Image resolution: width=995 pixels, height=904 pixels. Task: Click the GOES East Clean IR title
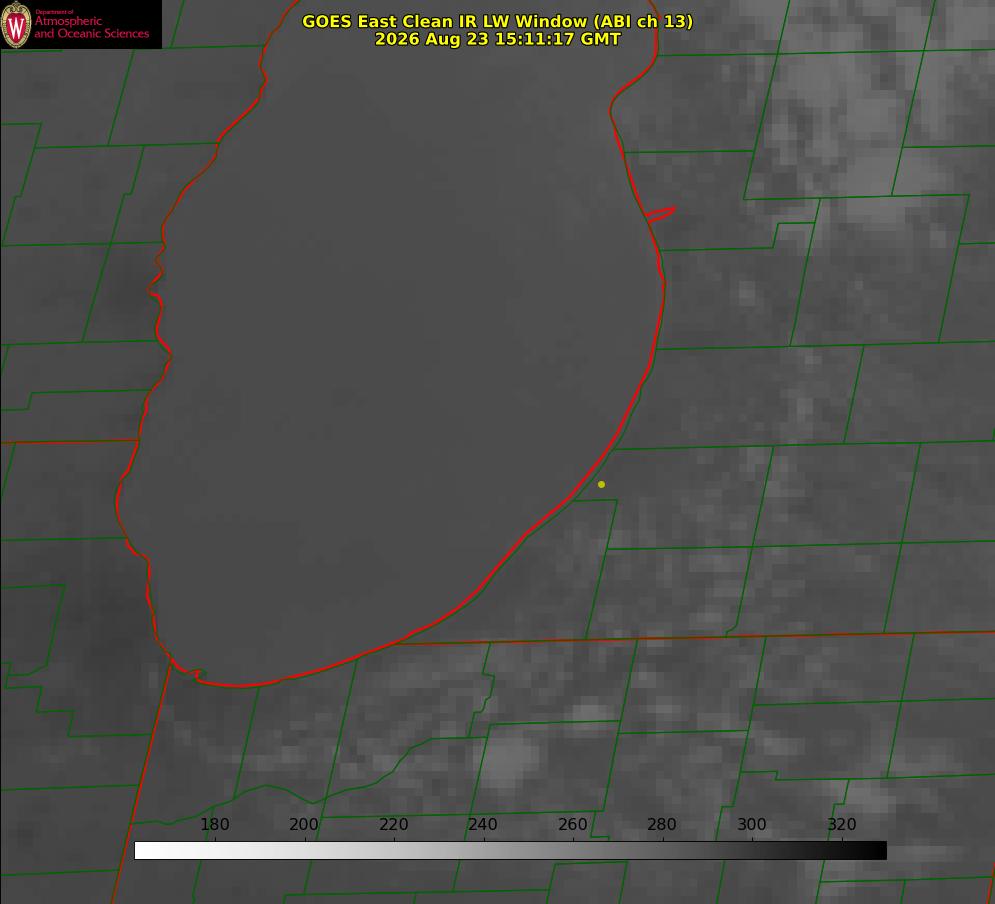coord(498,21)
